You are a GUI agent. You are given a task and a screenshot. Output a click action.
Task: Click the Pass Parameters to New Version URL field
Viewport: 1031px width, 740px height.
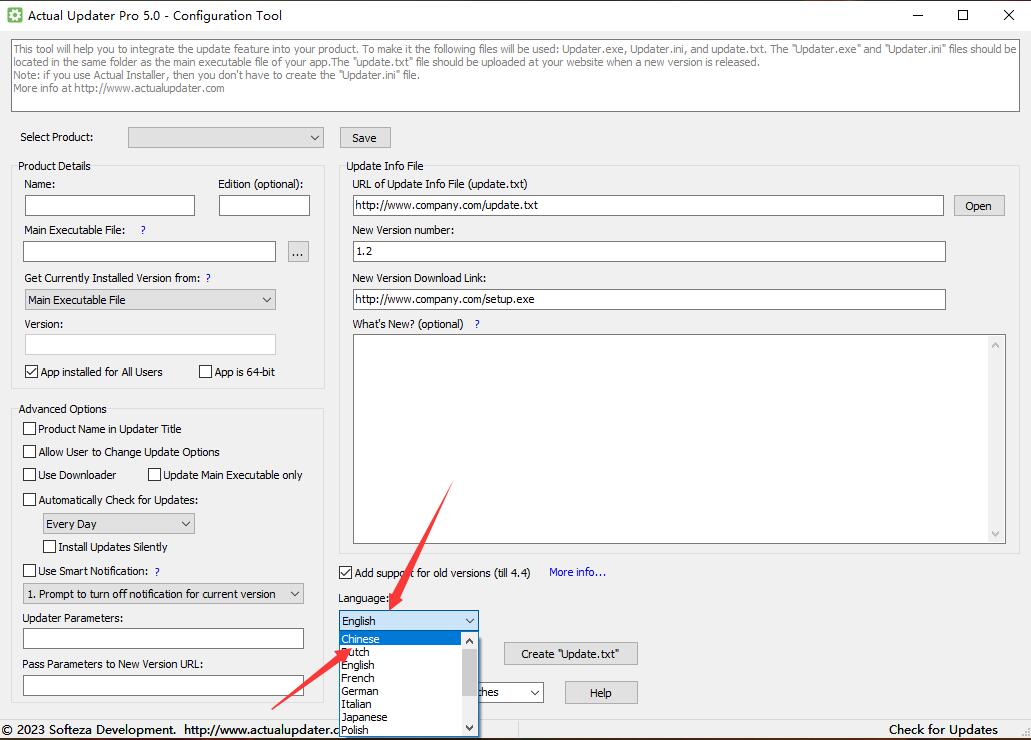[163, 685]
